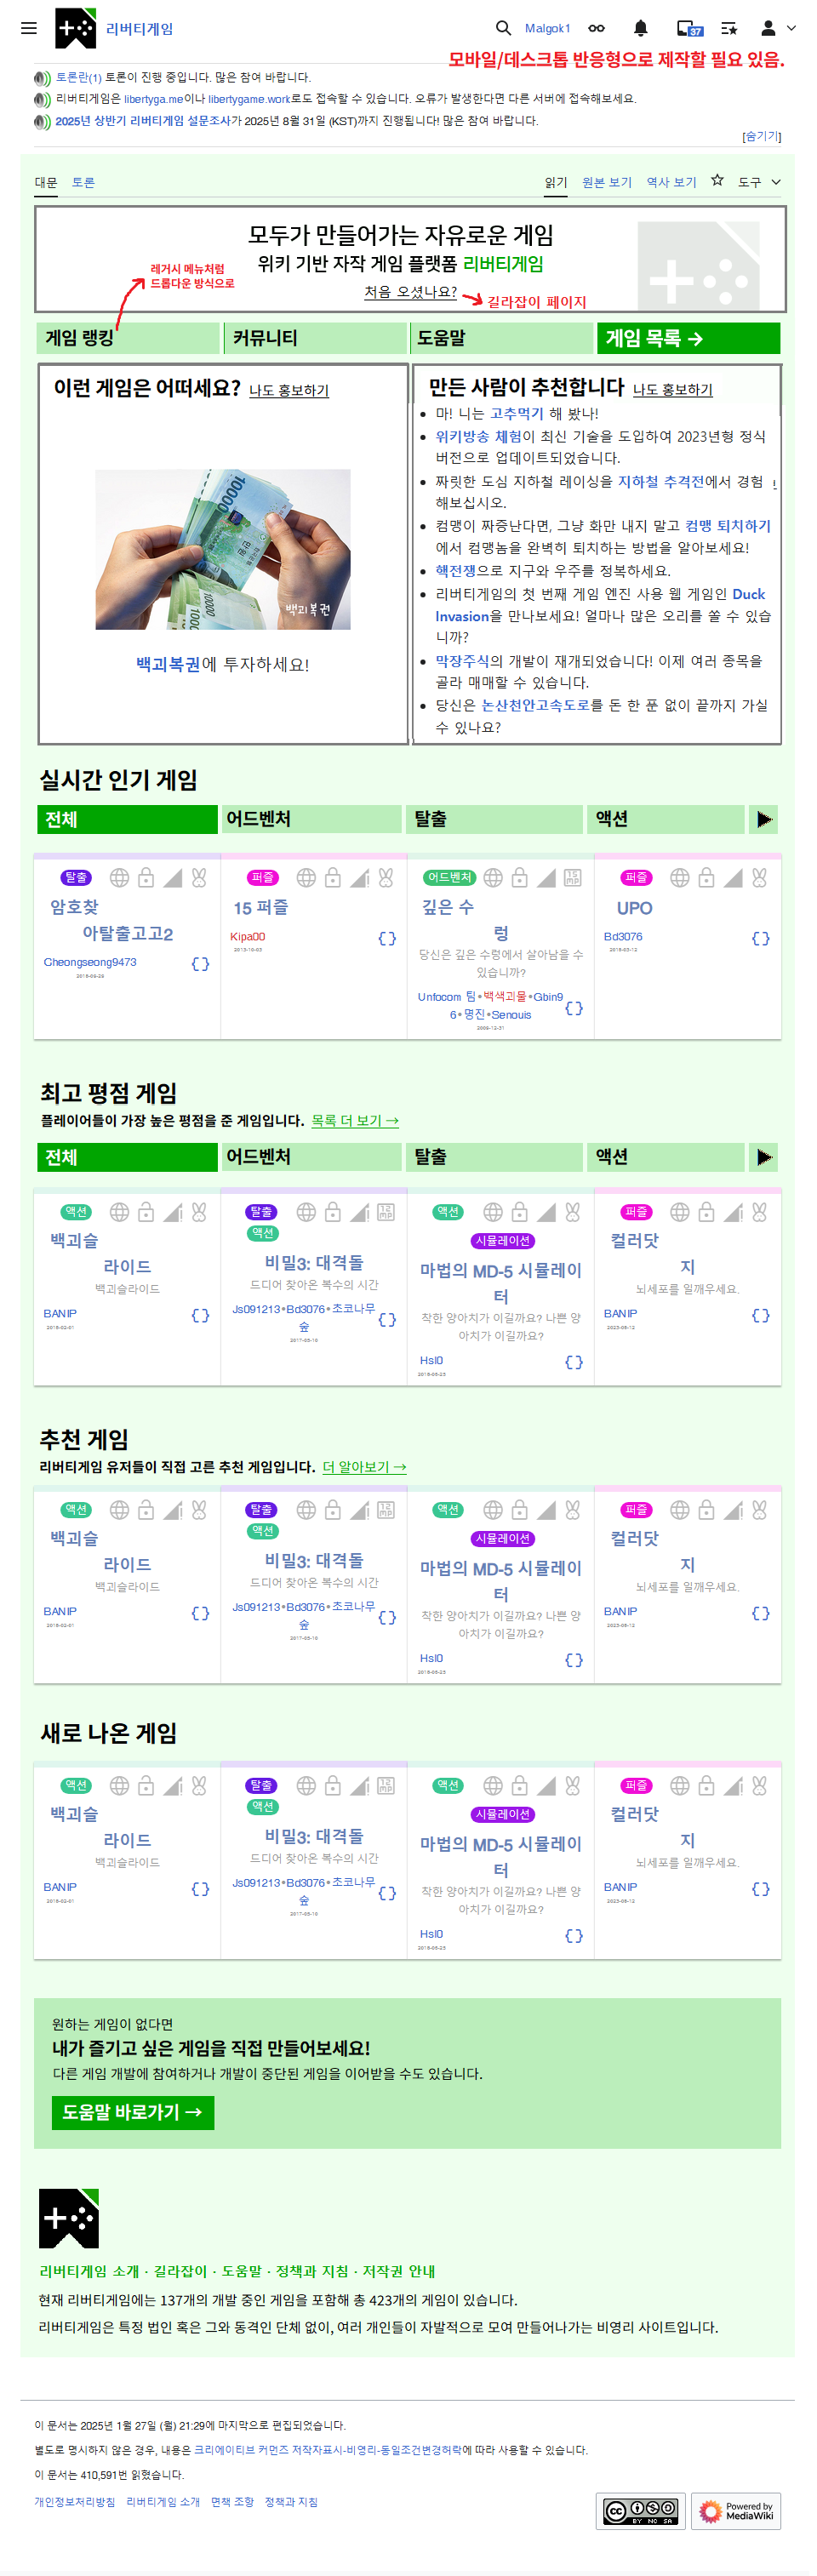
Task: Open the notices tray with 37 badge
Action: pyautogui.click(x=689, y=28)
